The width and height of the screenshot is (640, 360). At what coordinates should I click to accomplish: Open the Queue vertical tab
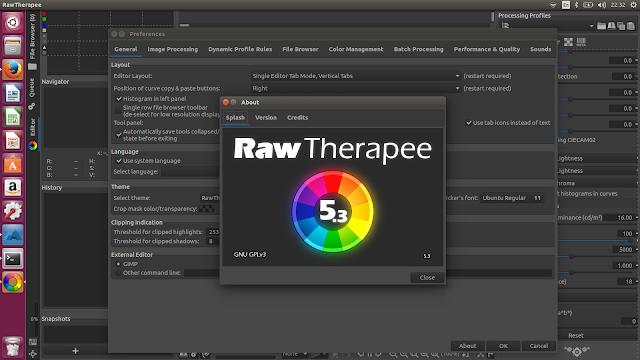32,88
